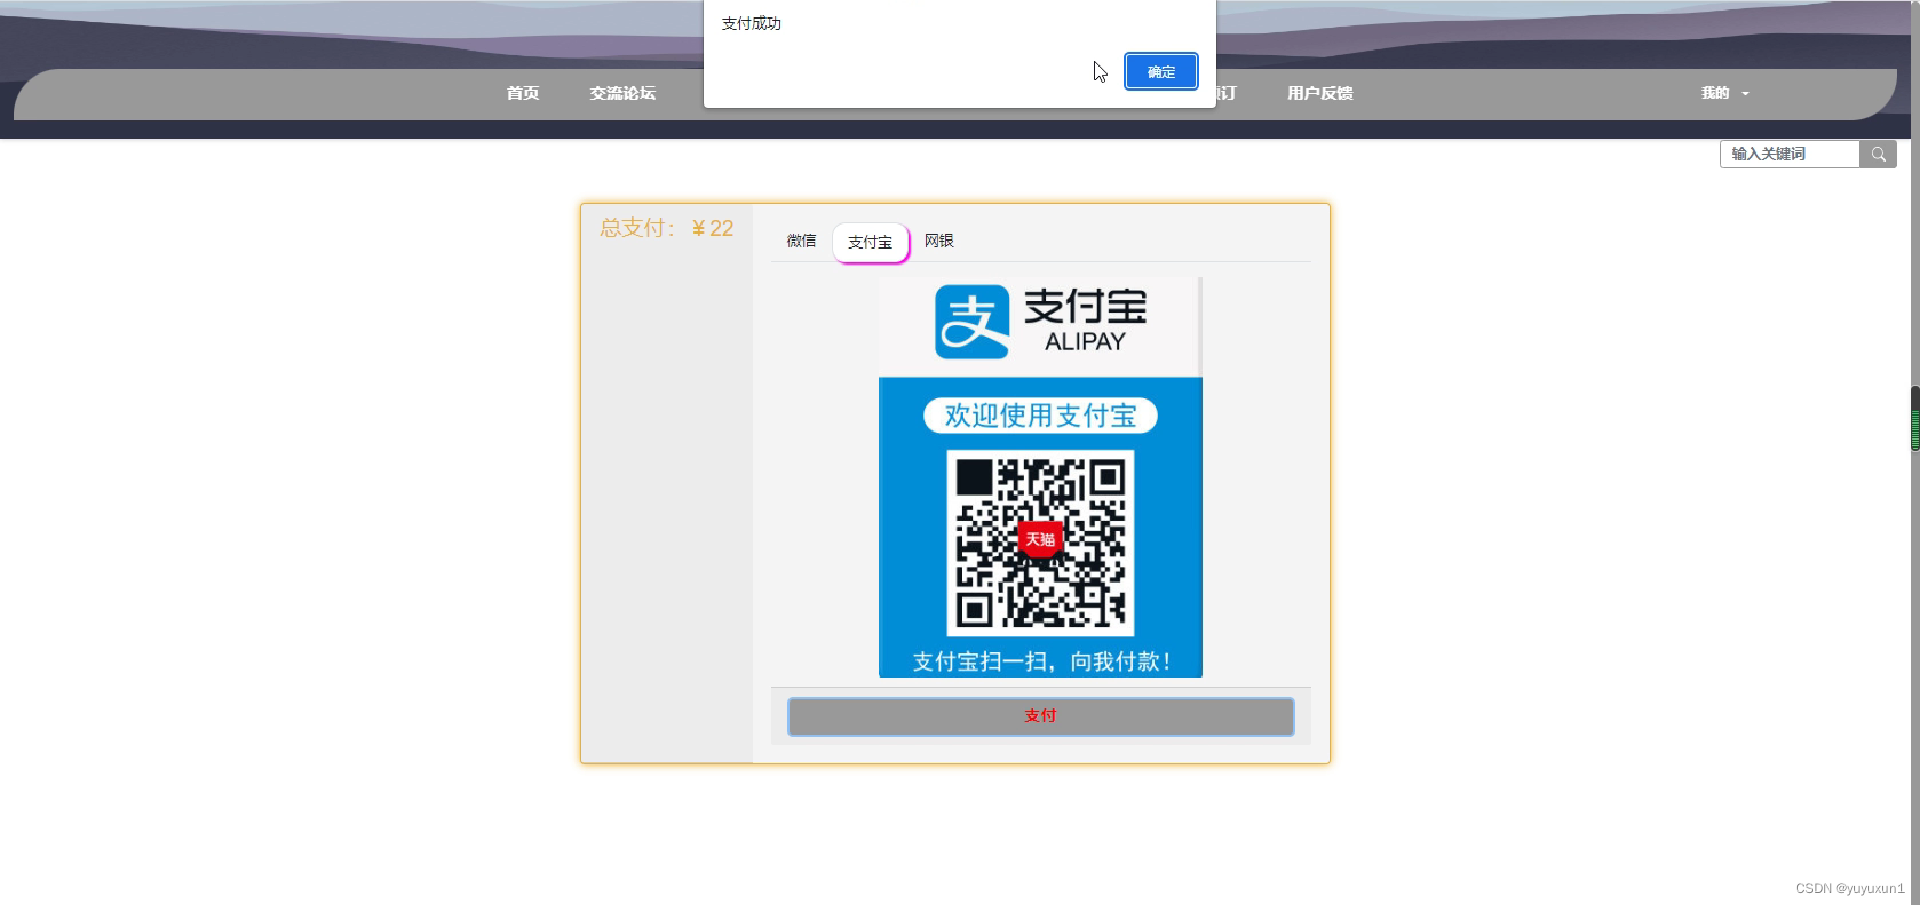
Task: Confirm the 支付成功 alert with 确定
Action: [x=1161, y=72]
